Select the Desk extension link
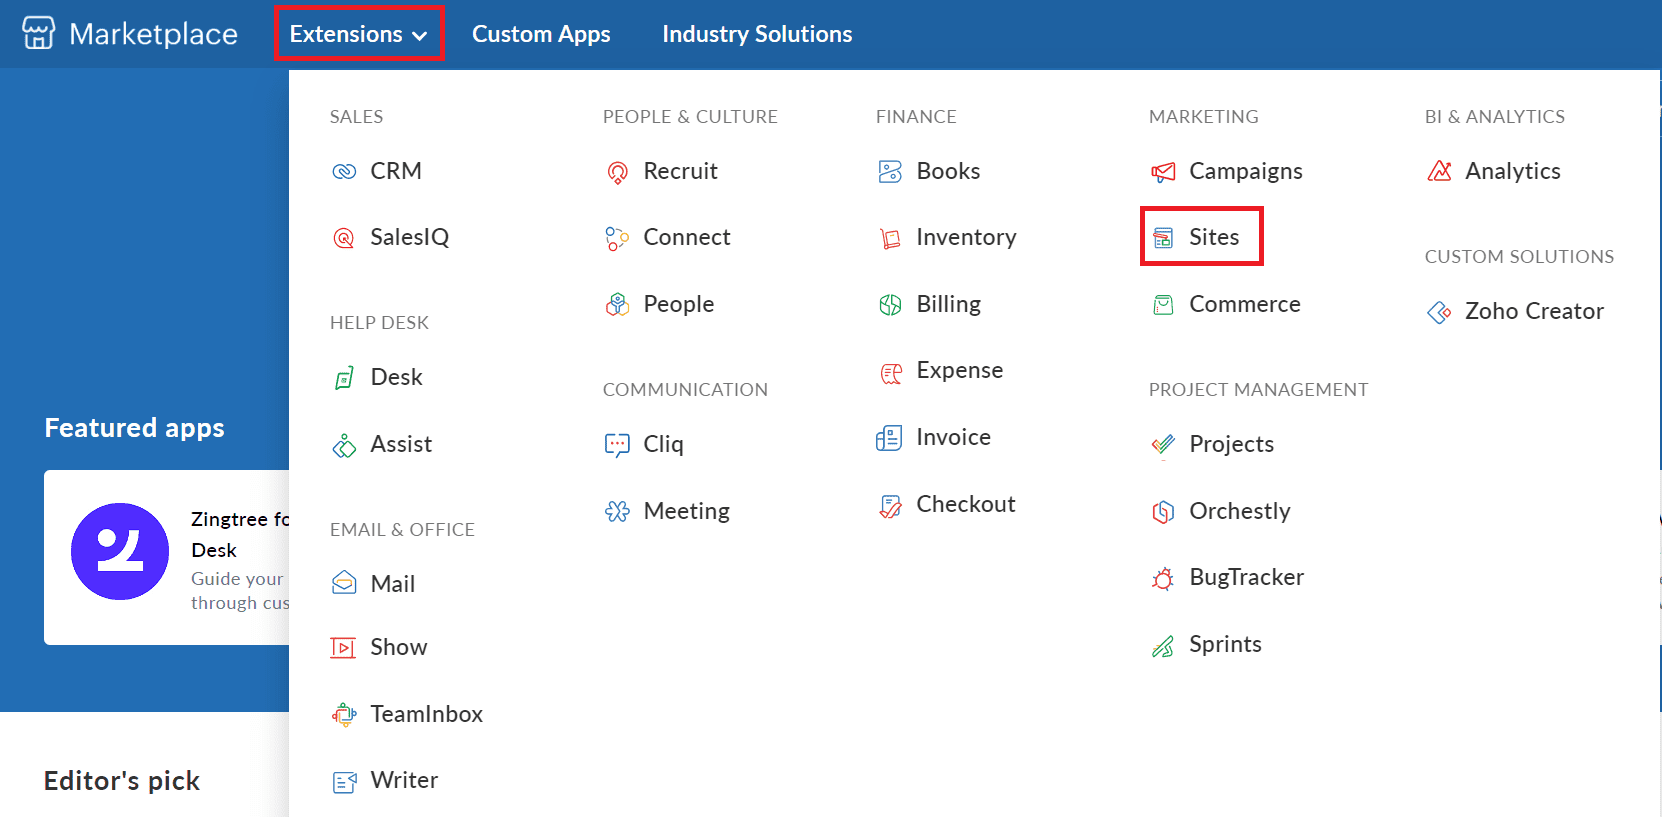This screenshot has width=1662, height=817. [396, 377]
